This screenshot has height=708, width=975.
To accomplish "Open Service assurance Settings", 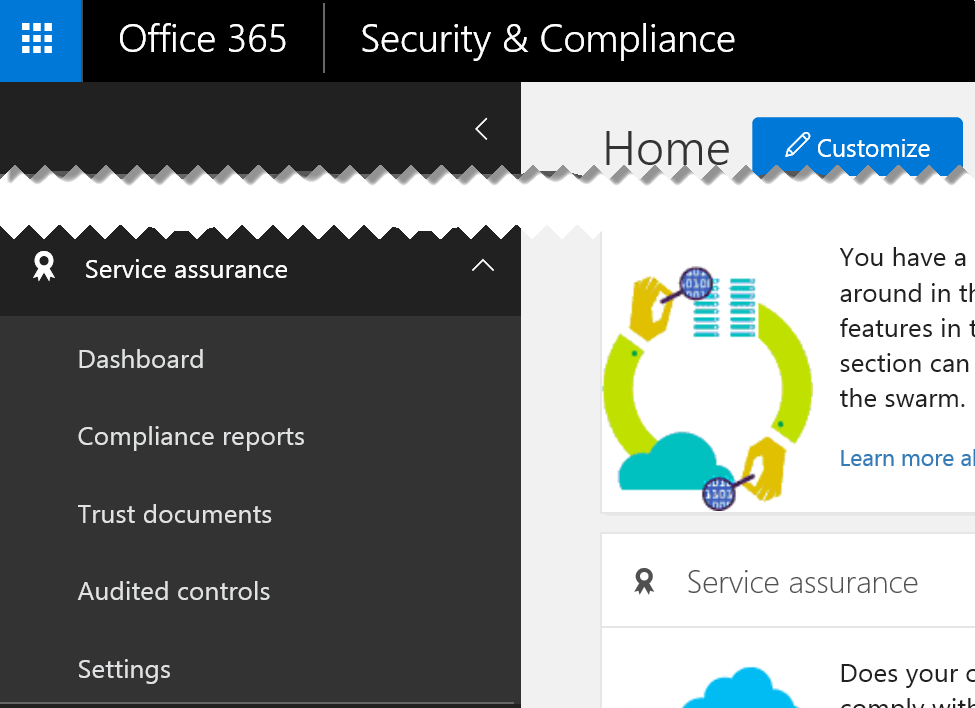I will (x=124, y=670).
